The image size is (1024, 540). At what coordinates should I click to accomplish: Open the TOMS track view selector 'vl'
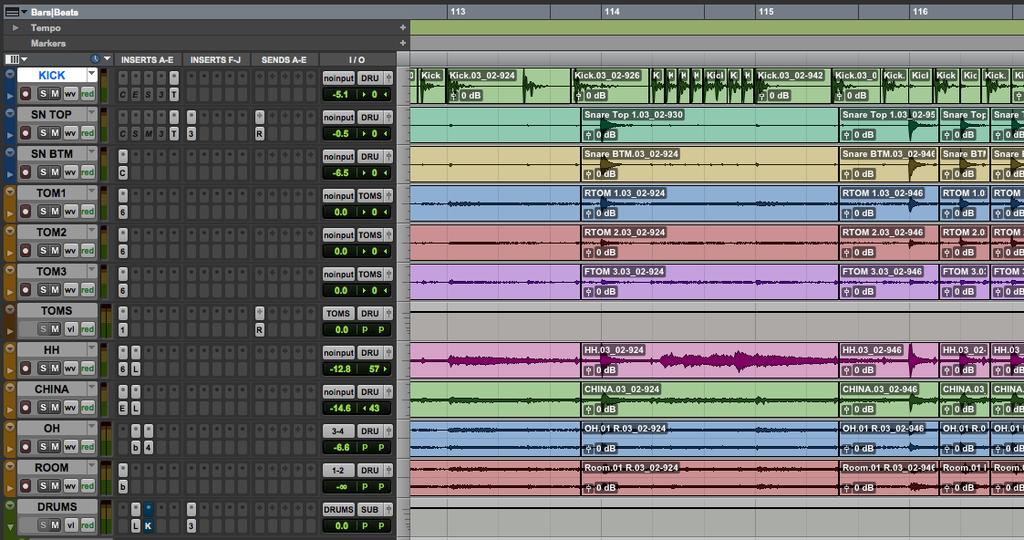coord(71,328)
